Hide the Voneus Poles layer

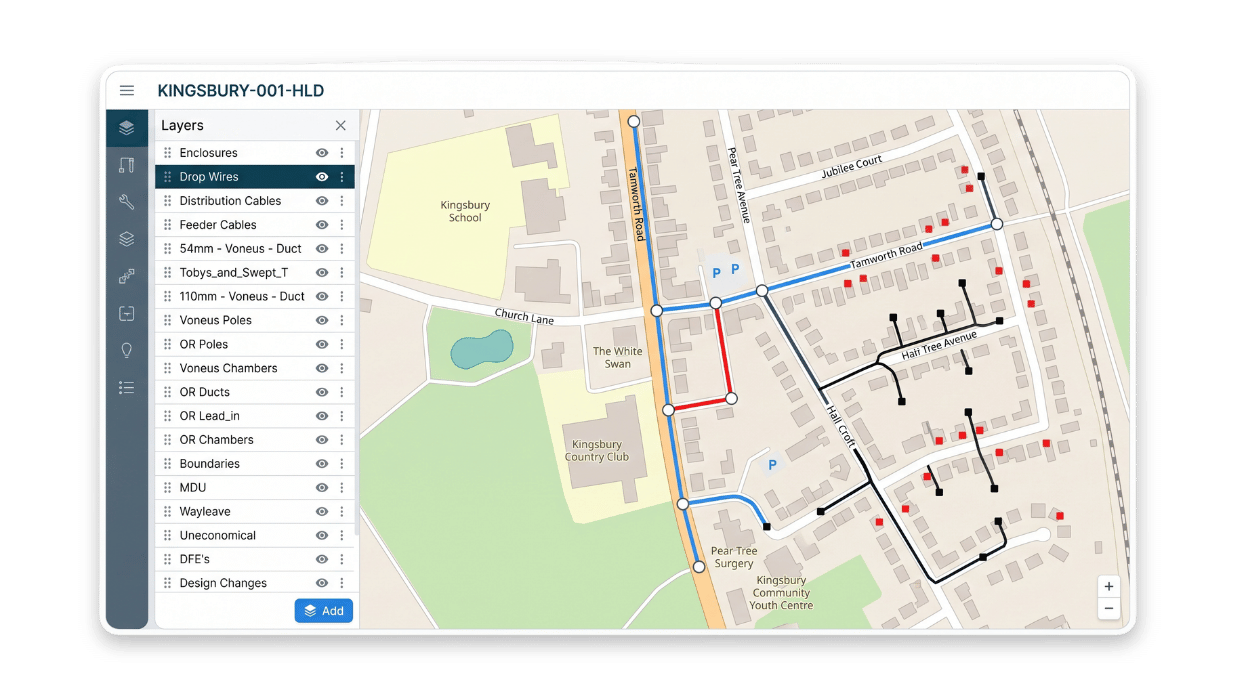(x=322, y=320)
